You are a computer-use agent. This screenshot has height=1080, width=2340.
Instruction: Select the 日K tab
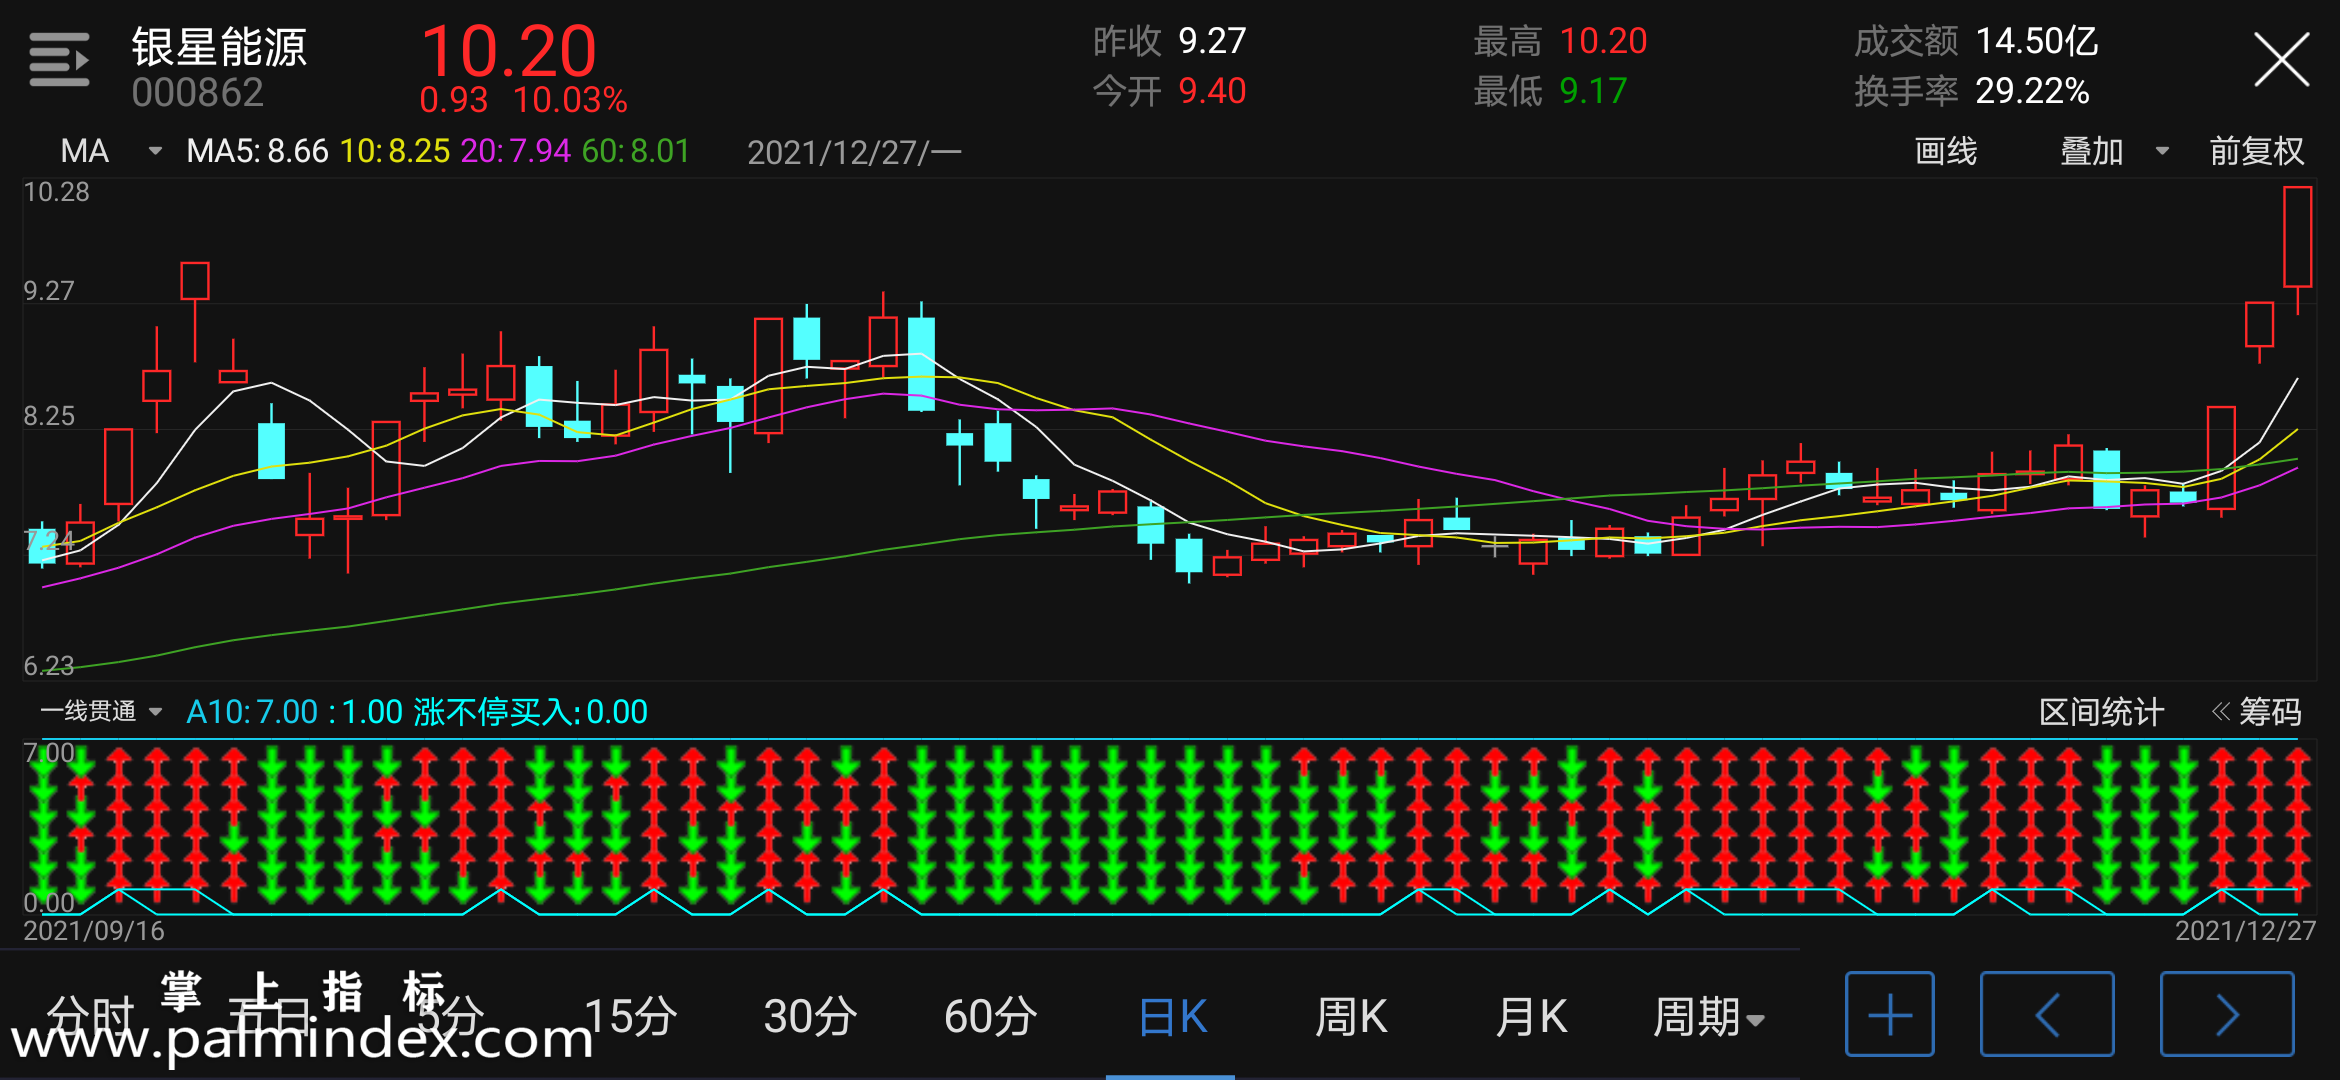(x=1172, y=1017)
